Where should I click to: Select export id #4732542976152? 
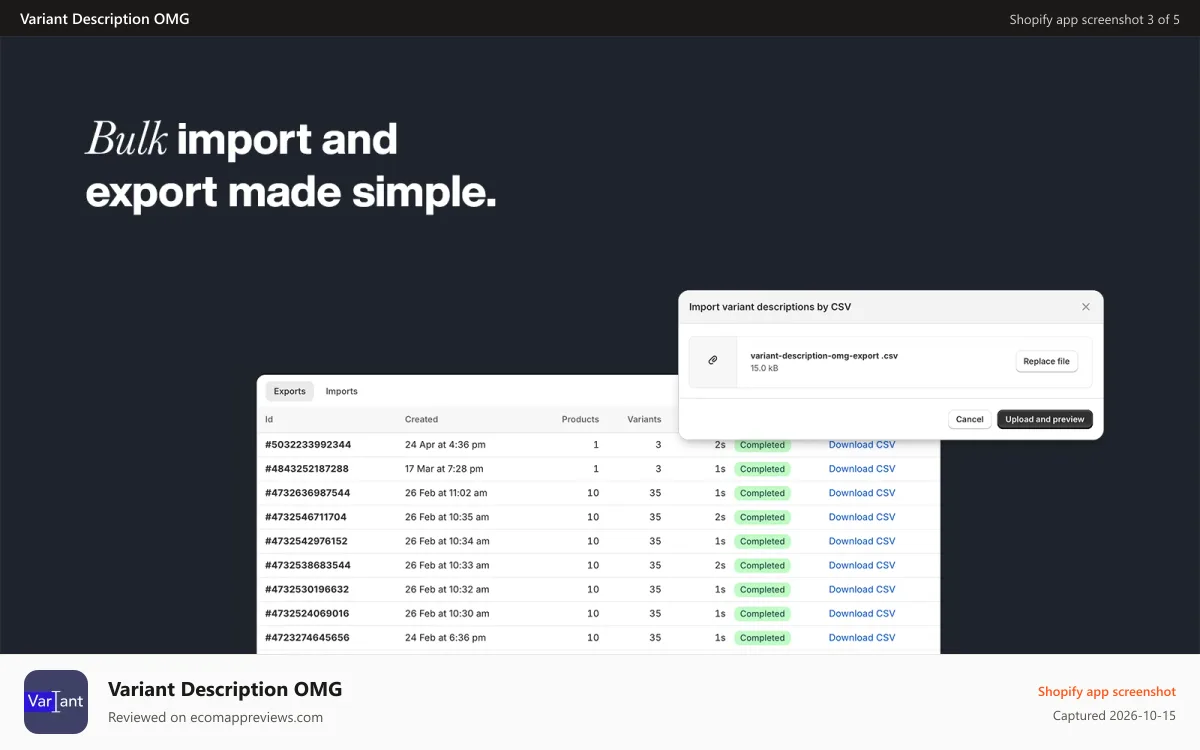306,541
